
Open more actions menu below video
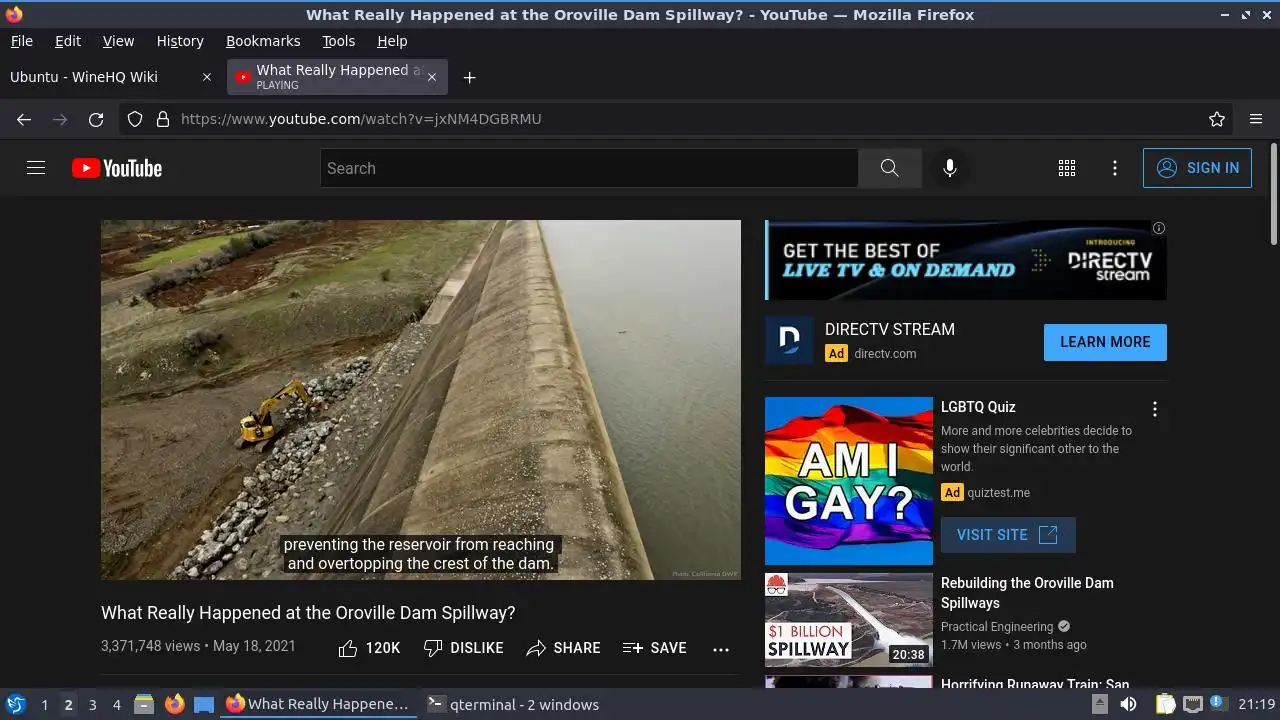(x=721, y=649)
